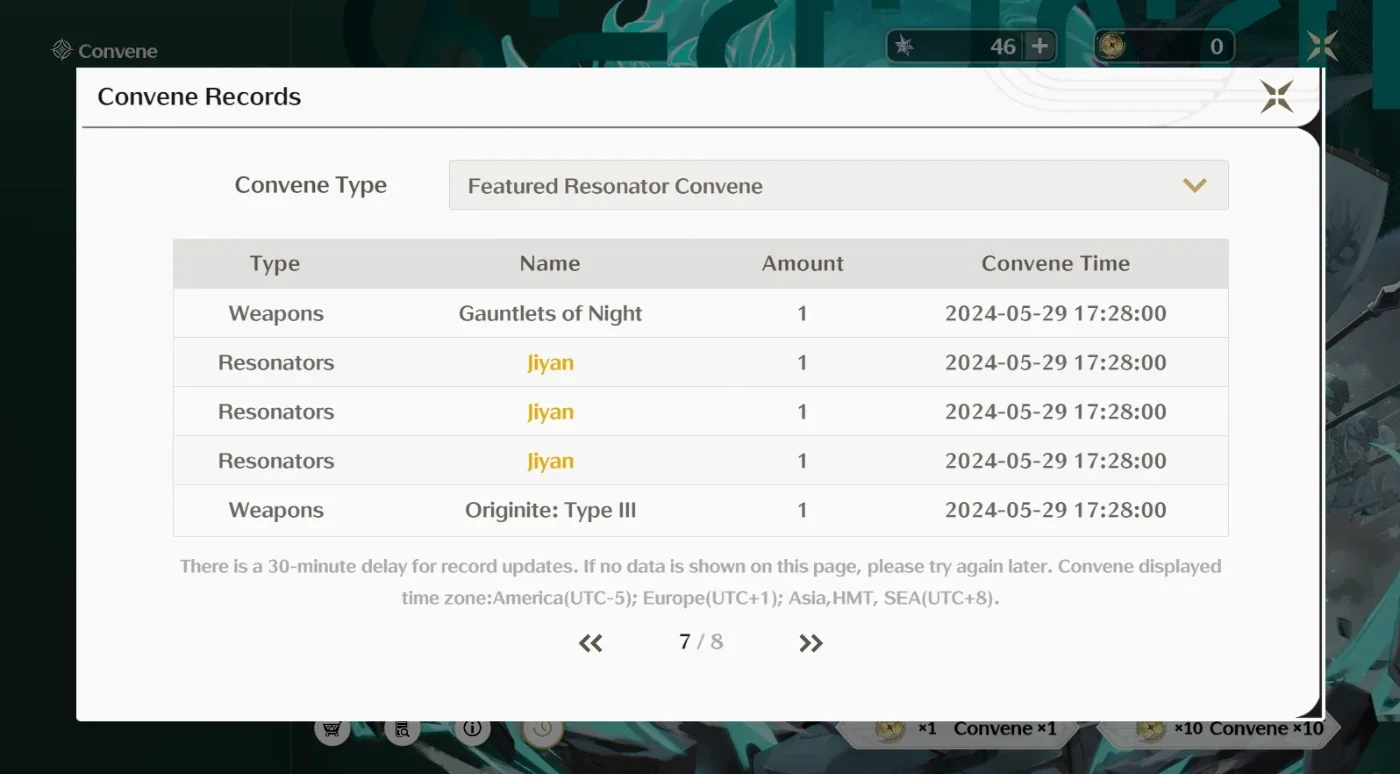Click the page indicator 7 / 8

[x=701, y=642]
